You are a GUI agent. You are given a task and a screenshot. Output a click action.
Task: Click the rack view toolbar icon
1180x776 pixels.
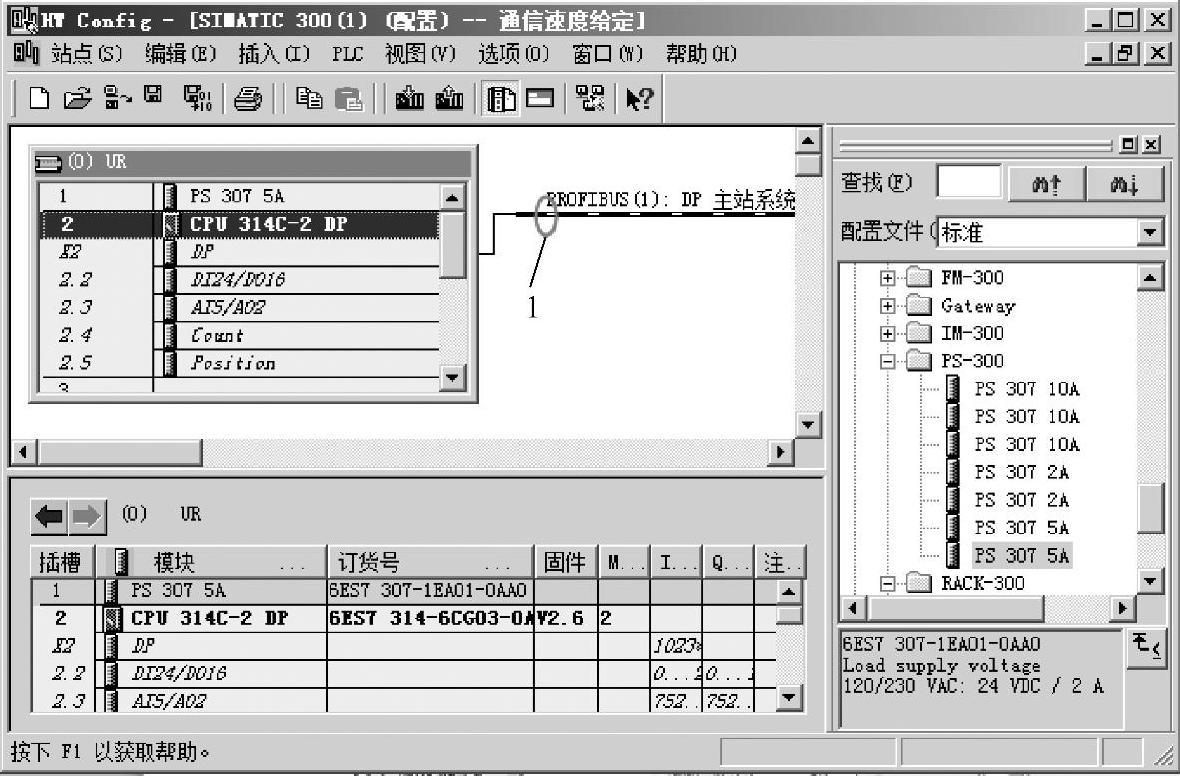click(x=540, y=98)
